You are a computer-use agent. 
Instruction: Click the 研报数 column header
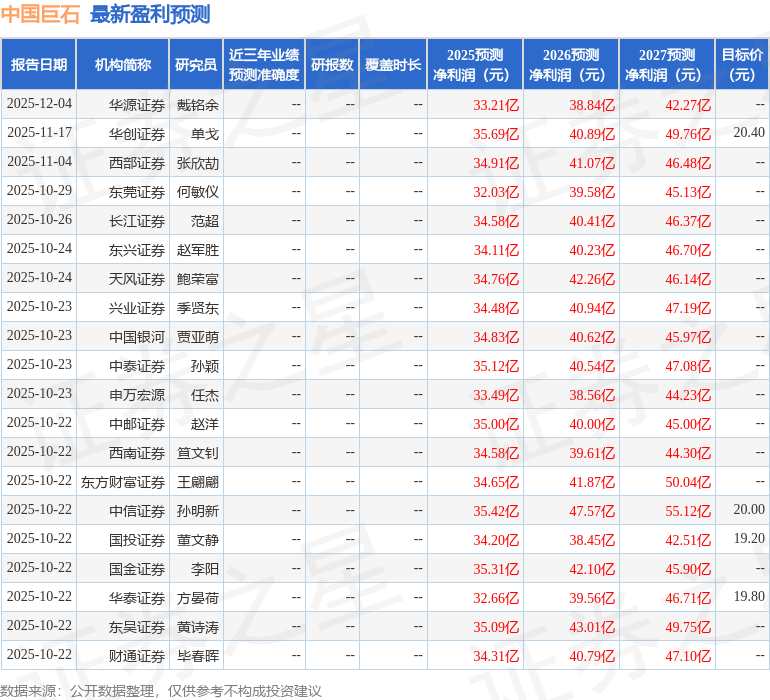(332, 65)
